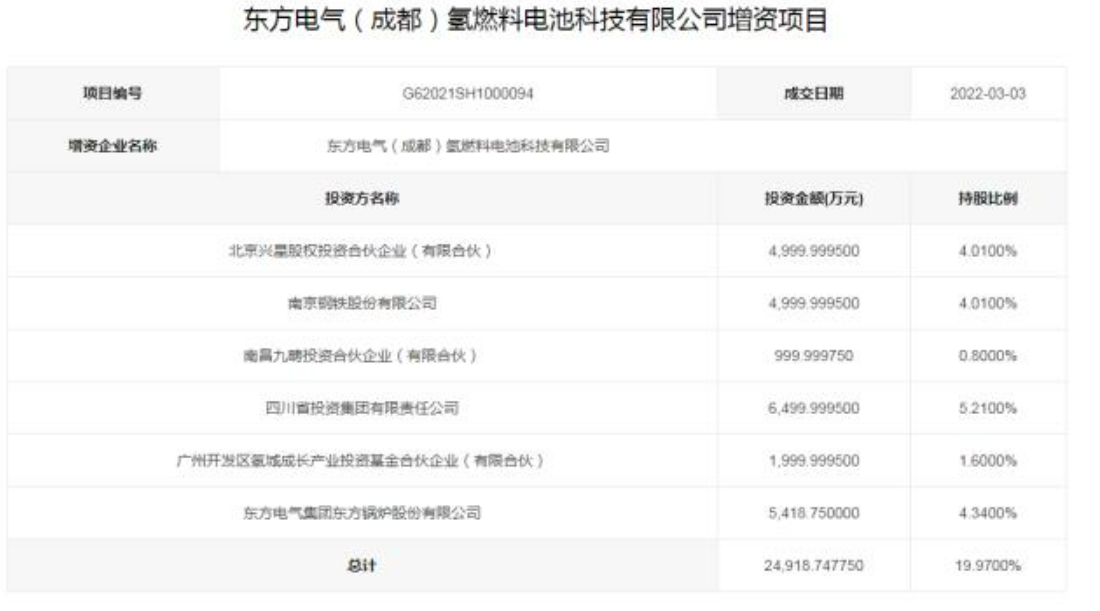Image resolution: width=1100 pixels, height=611 pixels.
Task: Select the 0.8000% shareholding cell
Action: coord(988,356)
